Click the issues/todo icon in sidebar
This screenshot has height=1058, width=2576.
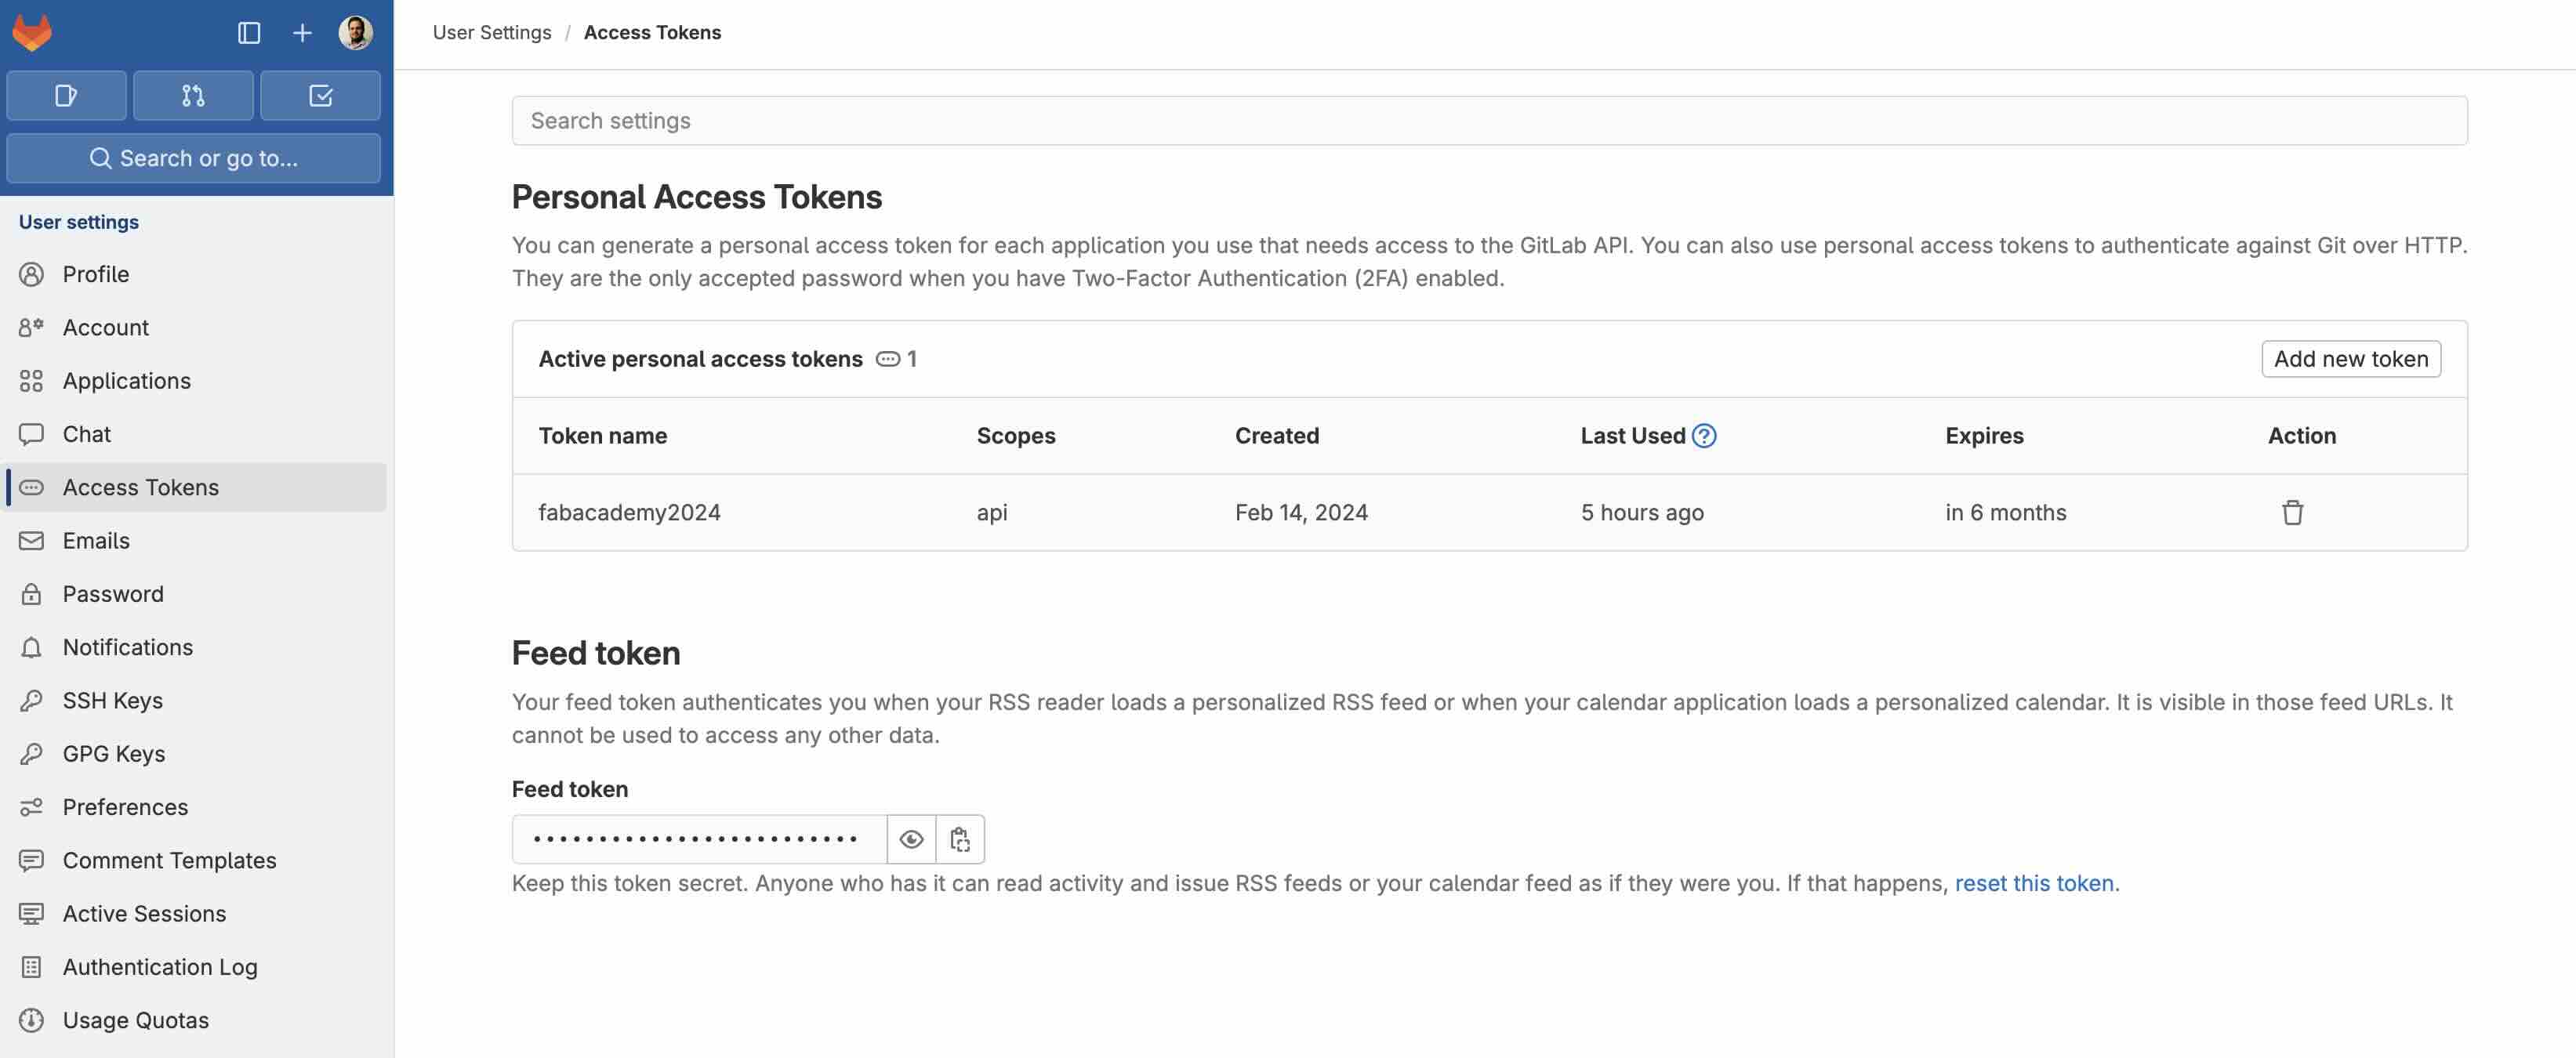click(321, 93)
